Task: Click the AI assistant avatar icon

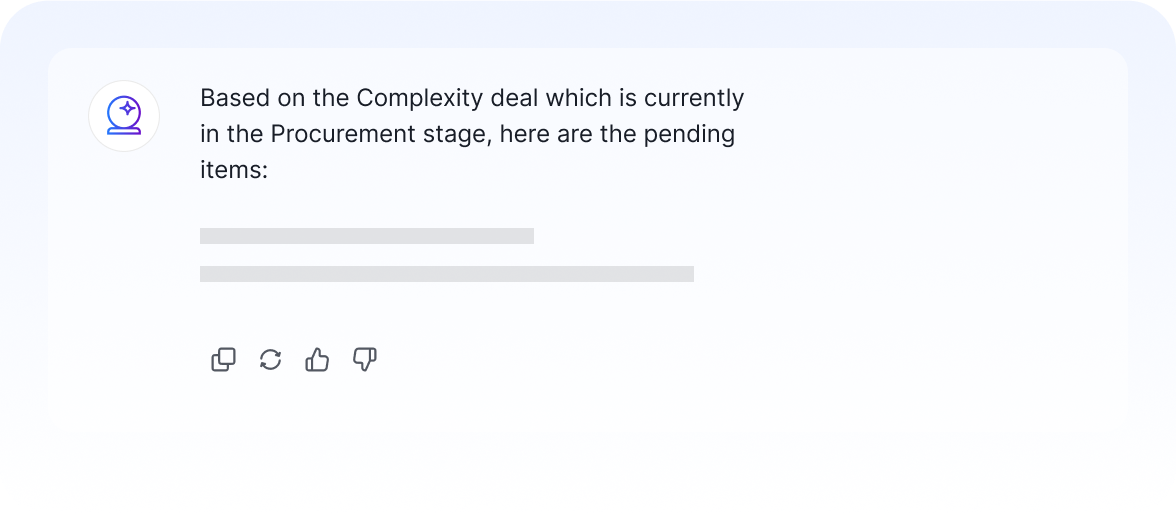Action: (124, 116)
